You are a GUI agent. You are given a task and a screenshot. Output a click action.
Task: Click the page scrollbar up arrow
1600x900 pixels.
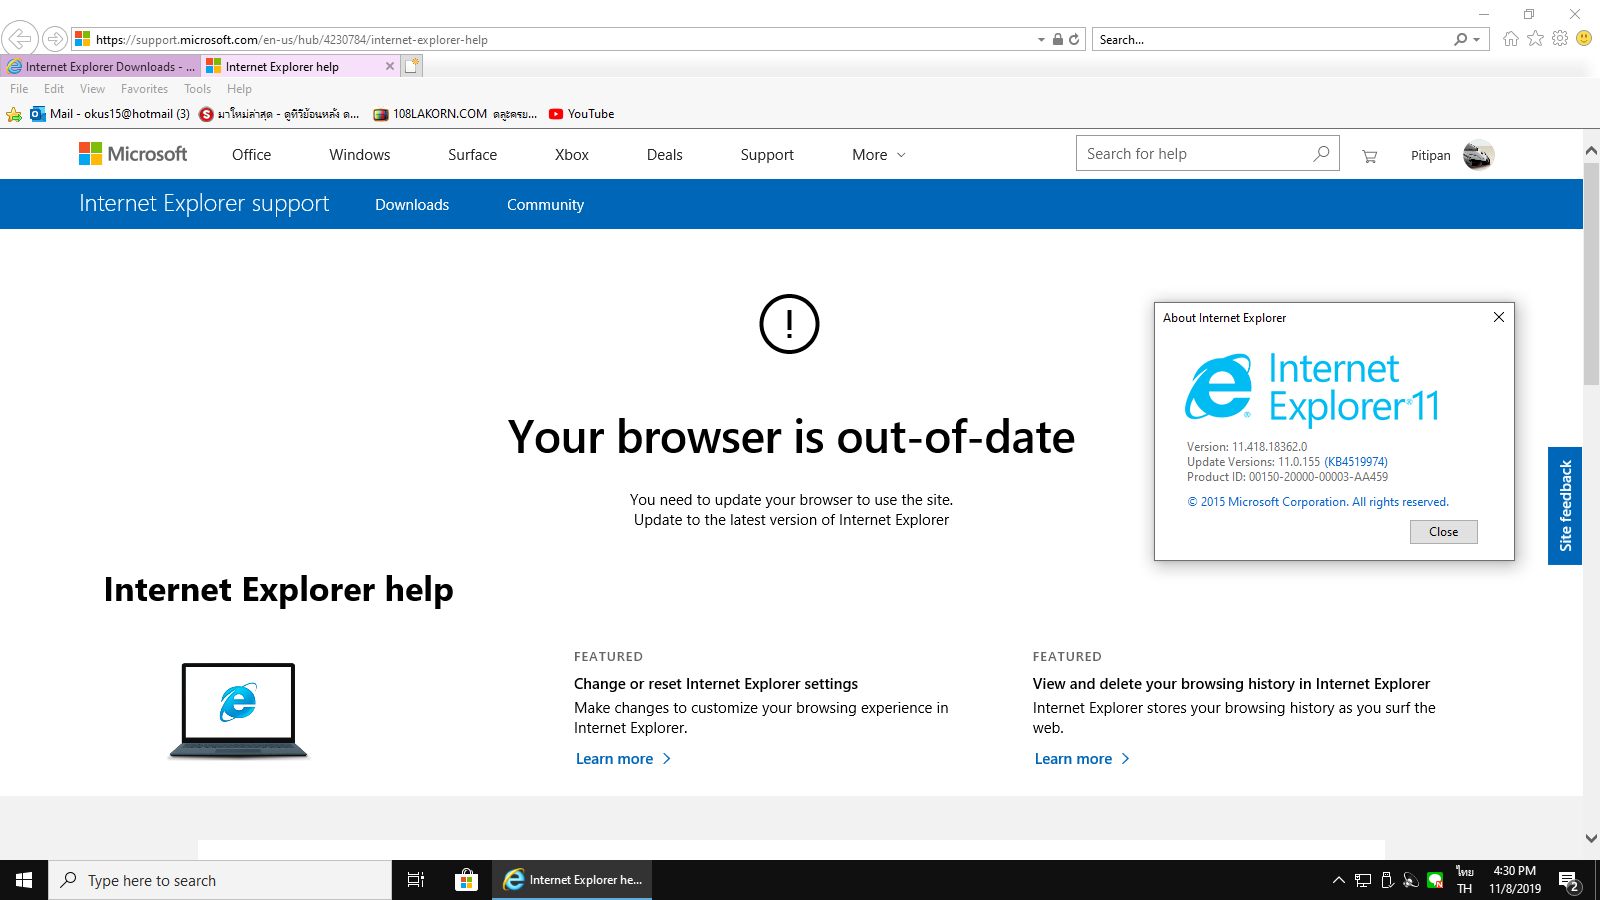tap(1591, 151)
